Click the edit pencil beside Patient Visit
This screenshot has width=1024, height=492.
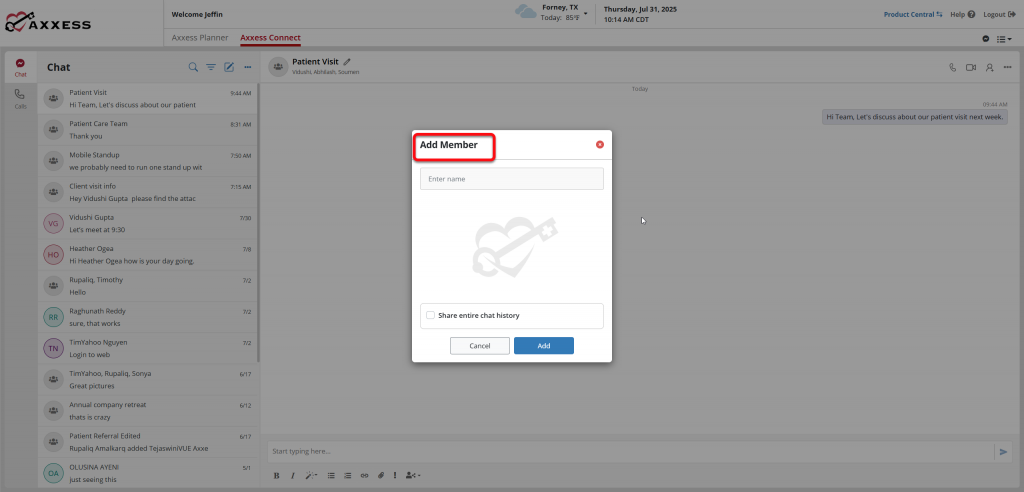[x=348, y=62]
